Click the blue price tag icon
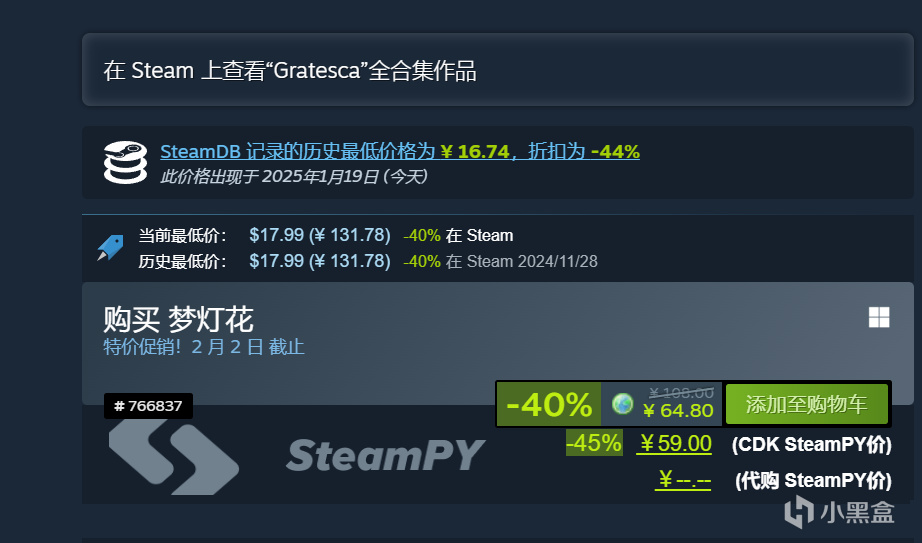 point(111,248)
